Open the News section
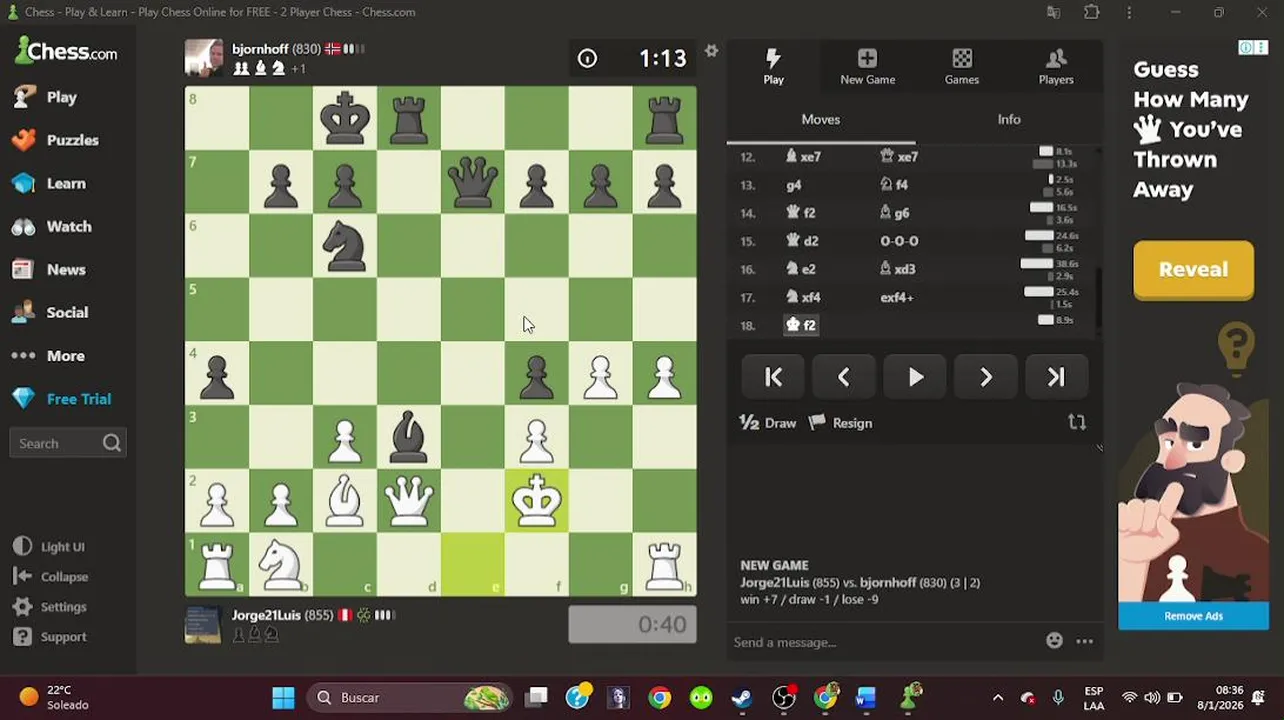This screenshot has width=1284, height=720. [49, 269]
